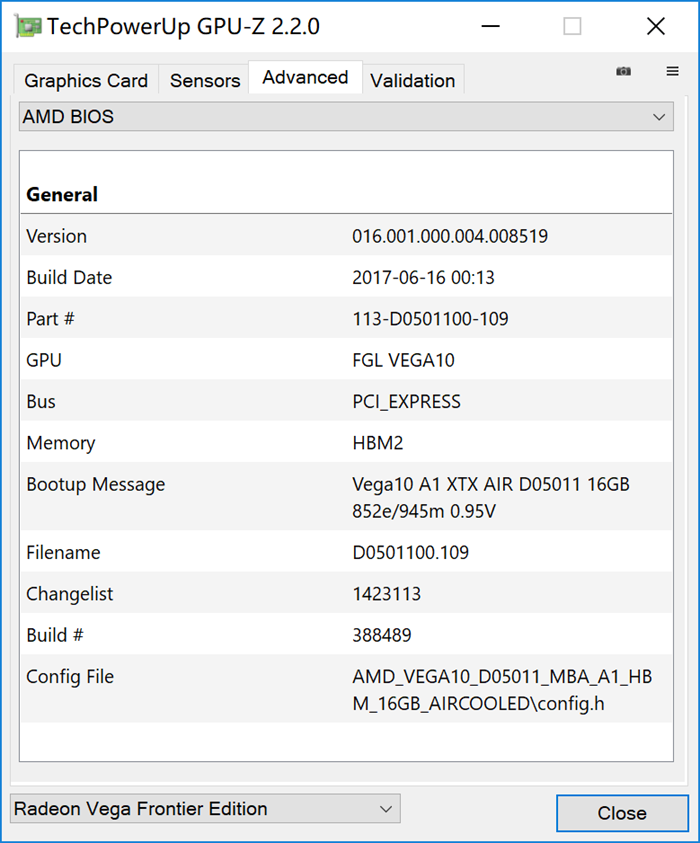Close the window with the X icon

click(655, 26)
